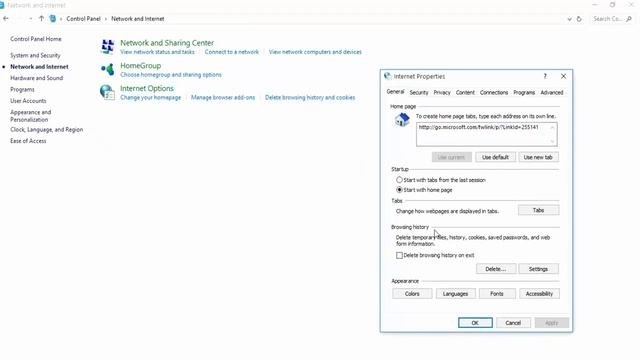Screen dimensions: 640x360
Task: Open the Advanced tab
Action: click(x=551, y=93)
